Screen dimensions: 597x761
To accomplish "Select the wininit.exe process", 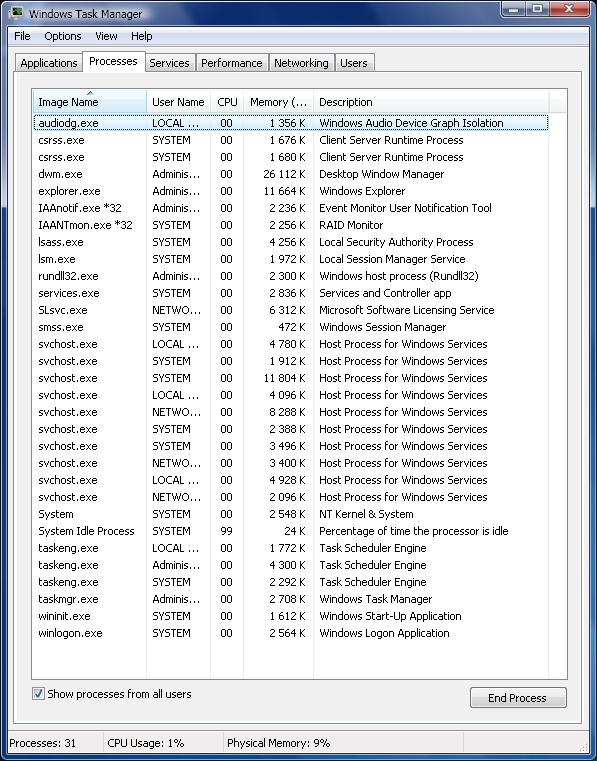I will coord(291,615).
